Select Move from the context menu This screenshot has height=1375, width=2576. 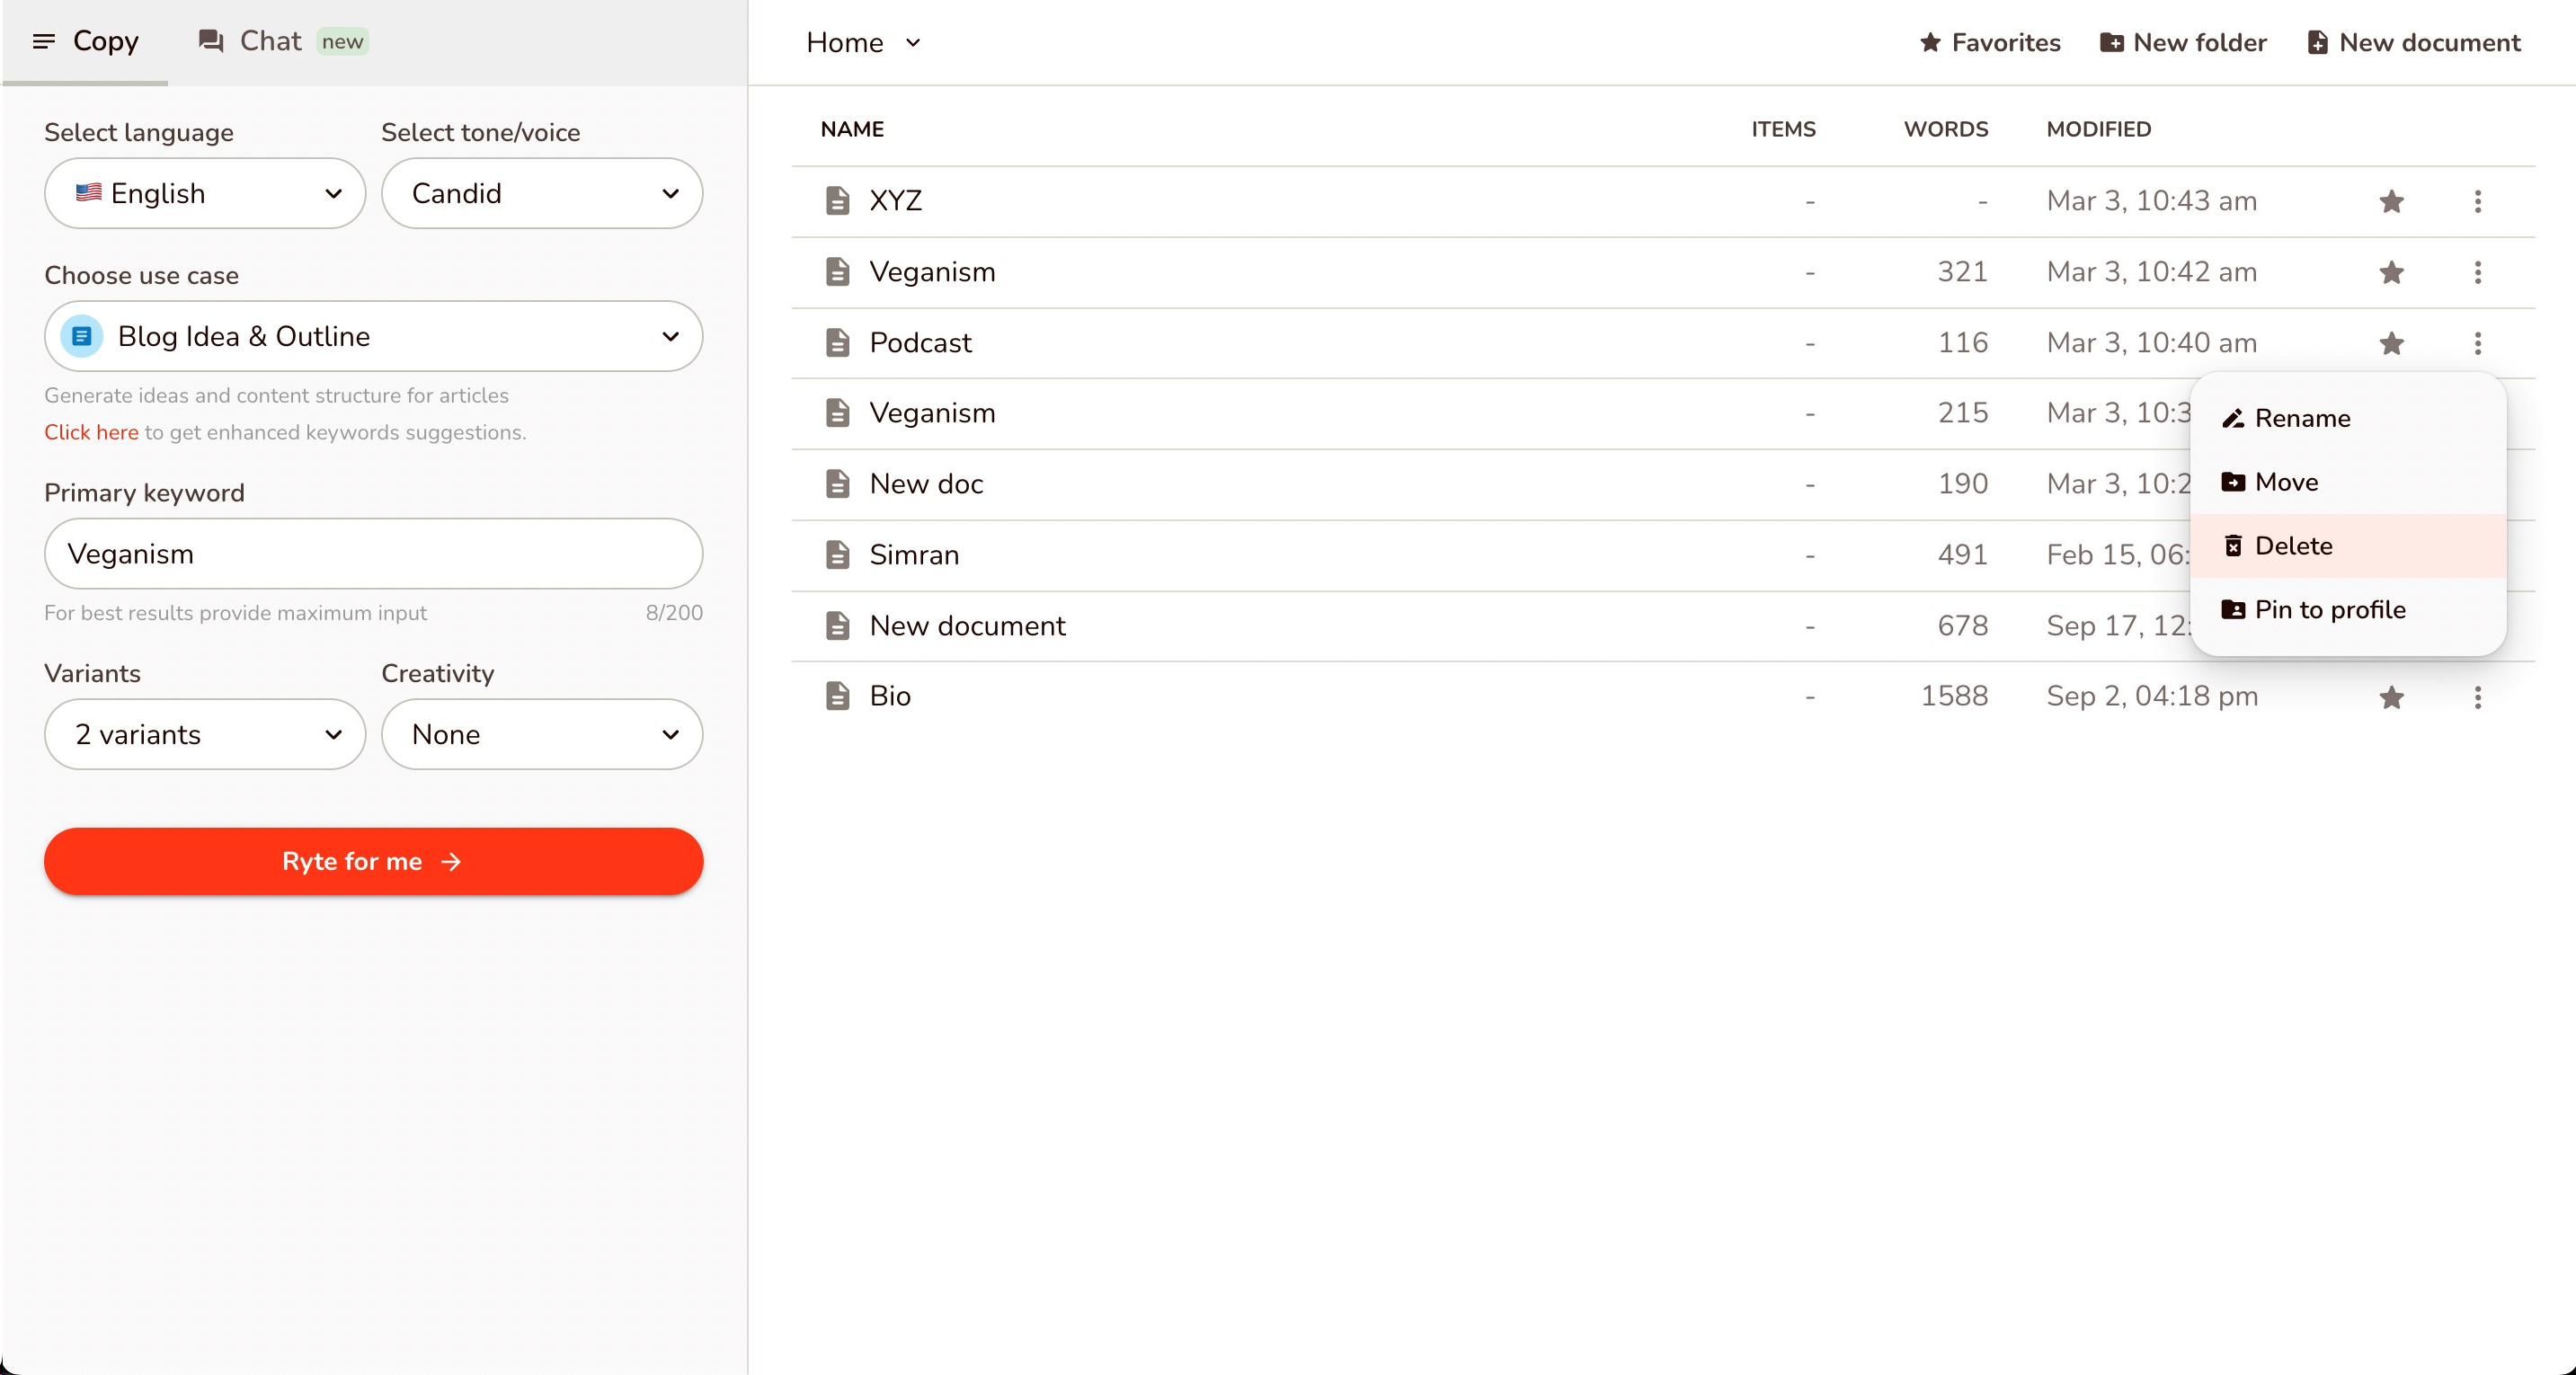[x=2347, y=482]
